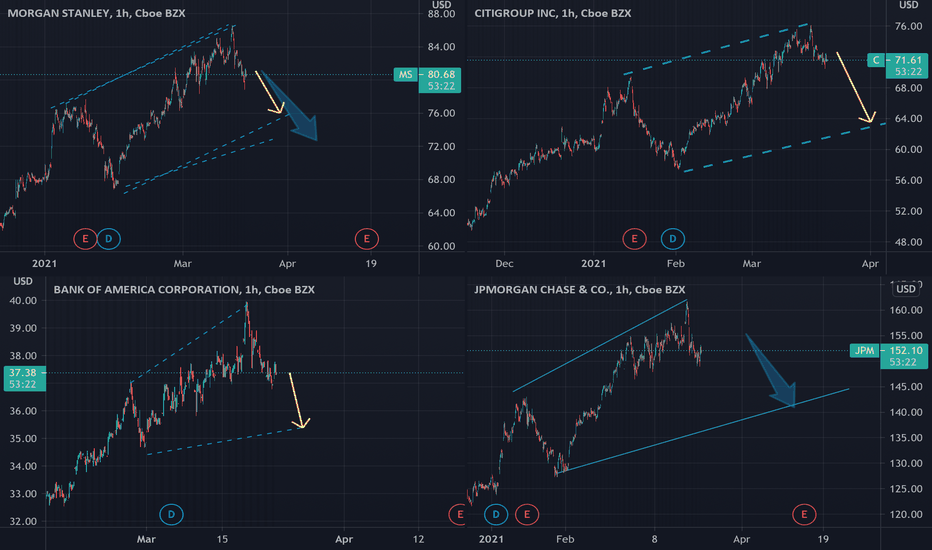Image resolution: width=932 pixels, height=550 pixels.
Task: Click 35.00 on Bank of America's price scale
Action: tap(23, 439)
